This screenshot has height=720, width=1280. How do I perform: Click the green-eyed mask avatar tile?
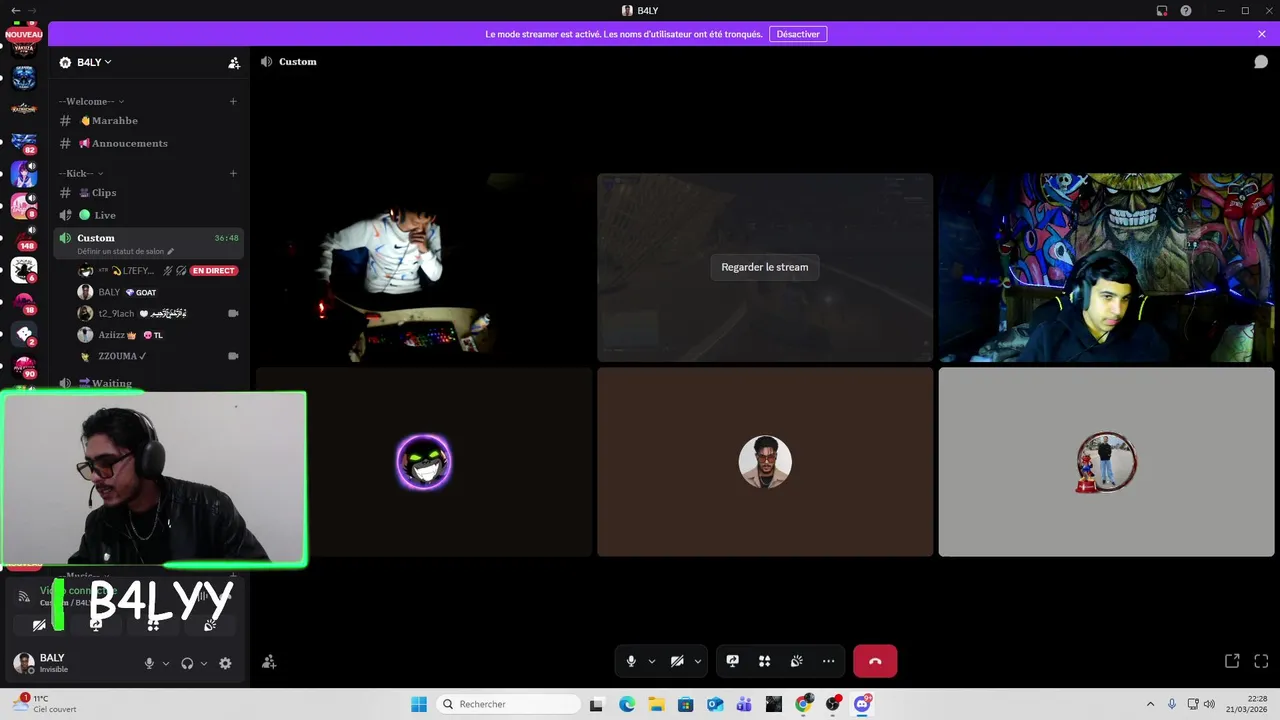tap(424, 462)
